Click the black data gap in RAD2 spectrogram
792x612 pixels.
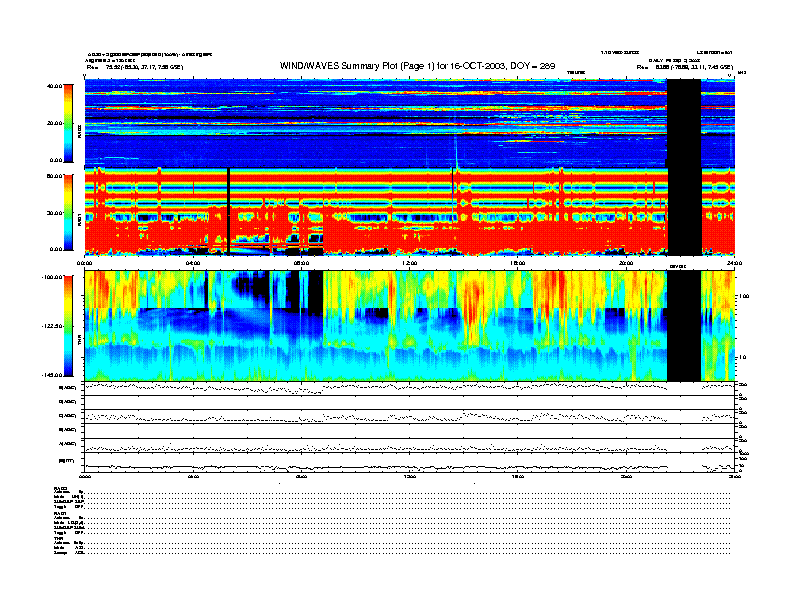[x=684, y=123]
